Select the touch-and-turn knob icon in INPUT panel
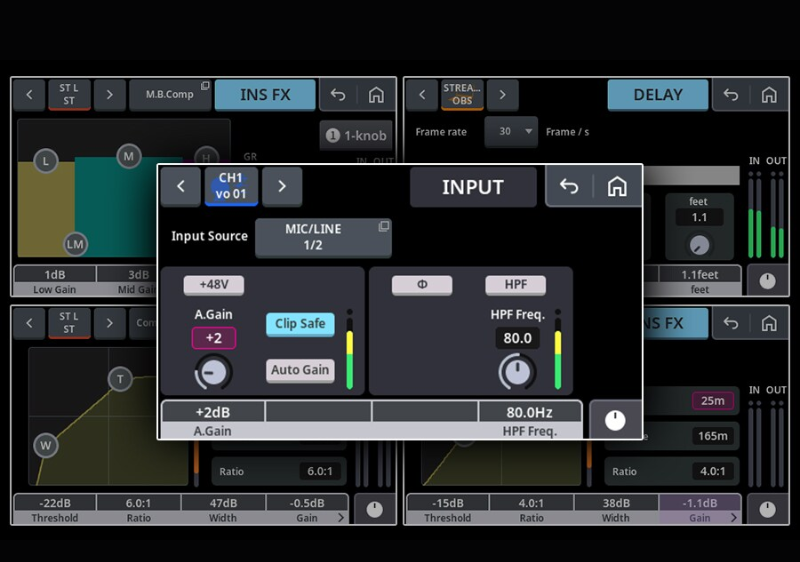The width and height of the screenshot is (800, 562). click(615, 420)
